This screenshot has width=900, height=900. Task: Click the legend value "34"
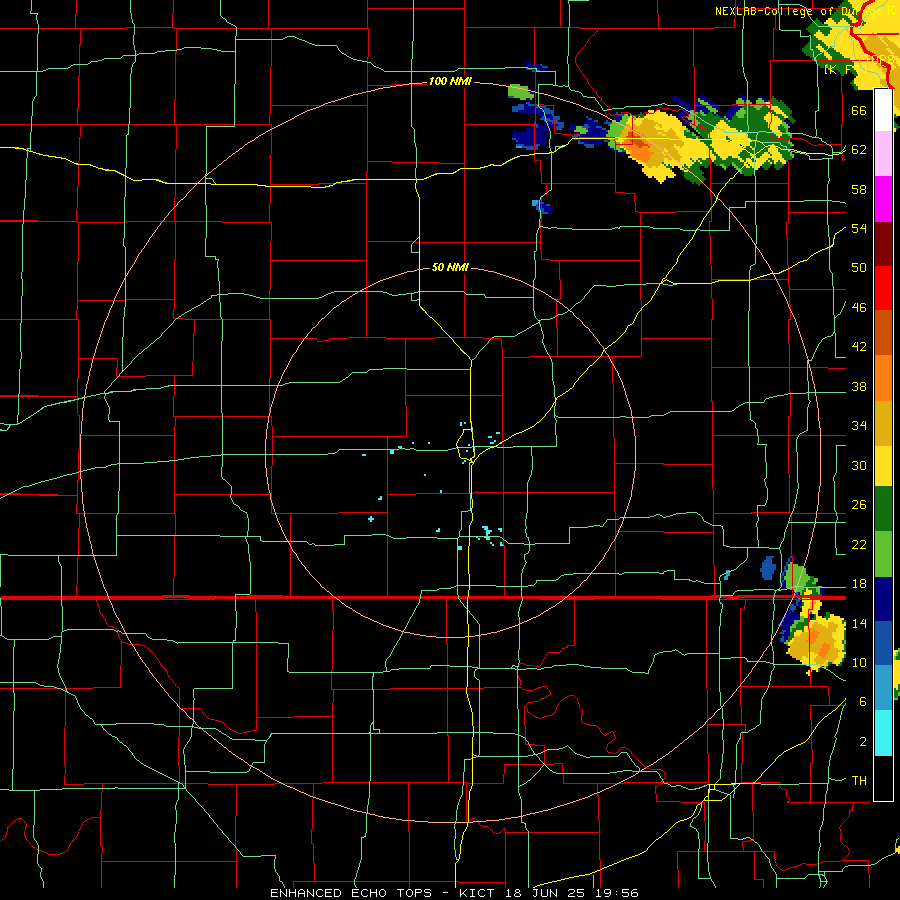859,426
